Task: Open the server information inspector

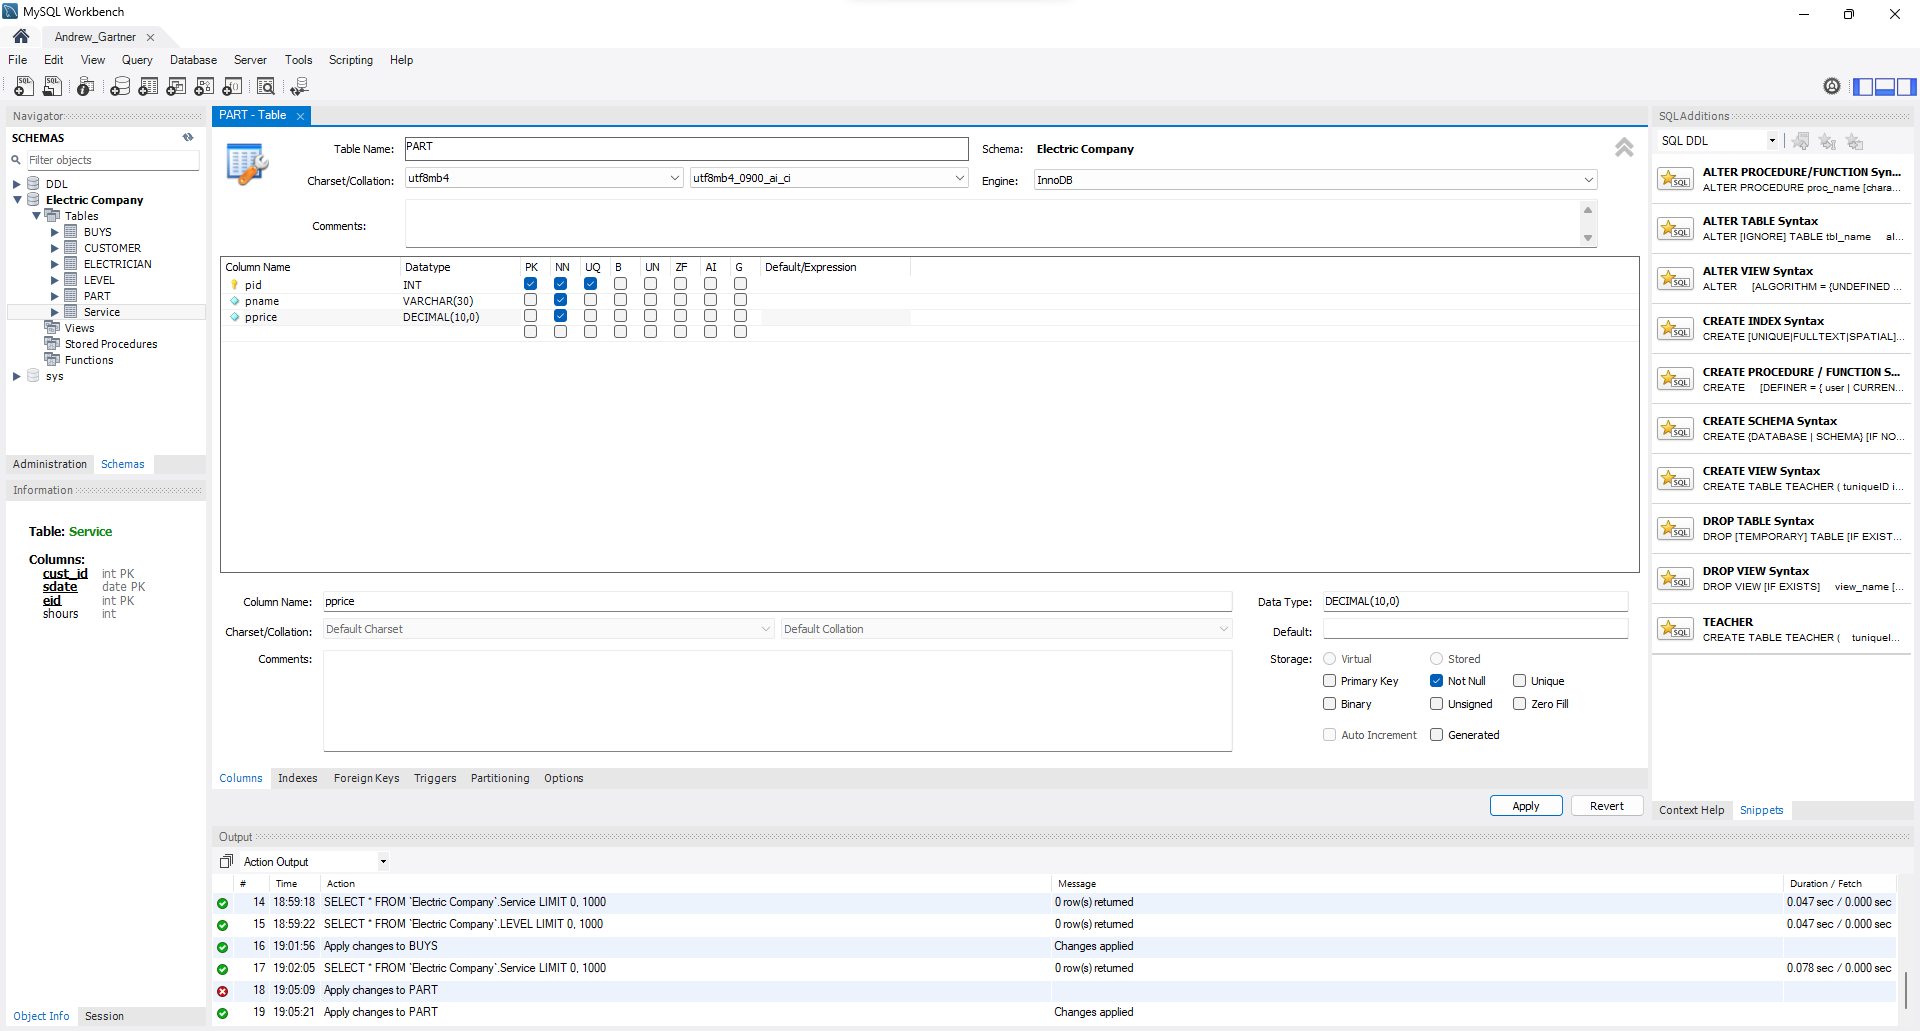Action: click(86, 87)
